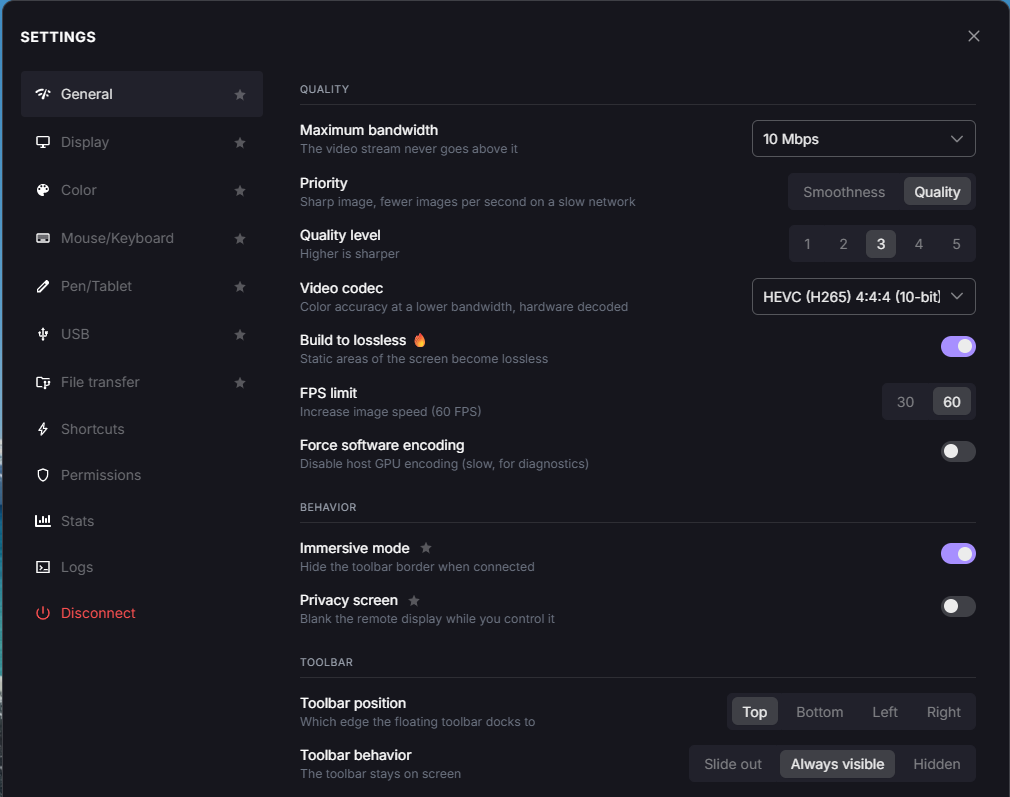Dock toolbar to Top
Image resolution: width=1010 pixels, height=797 pixels.
coord(754,712)
